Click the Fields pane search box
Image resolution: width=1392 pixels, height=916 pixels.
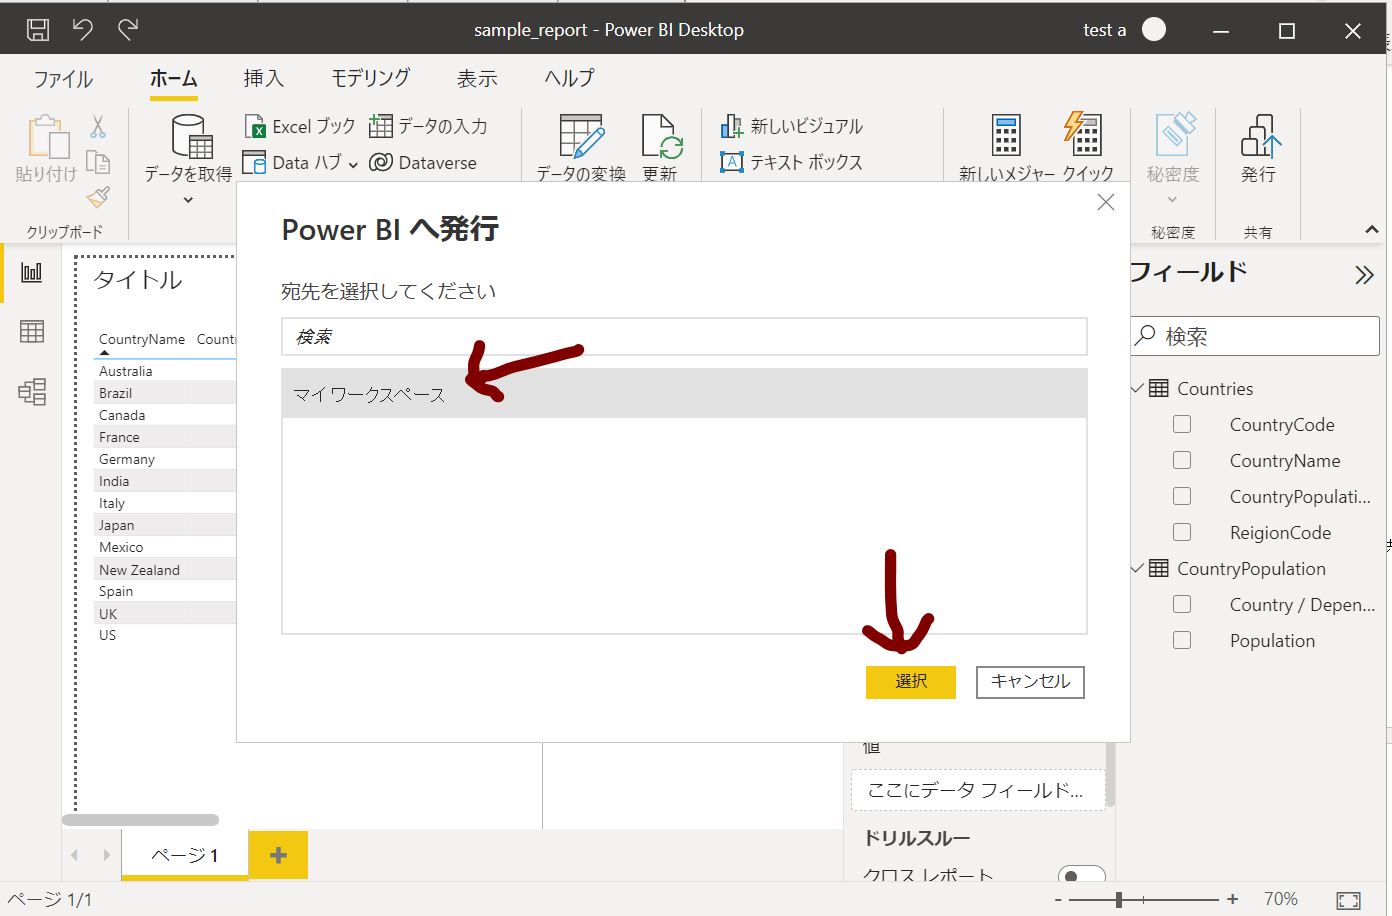(1255, 336)
